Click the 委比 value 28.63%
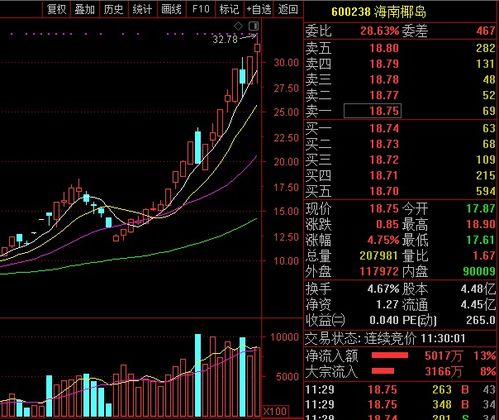 coord(379,31)
